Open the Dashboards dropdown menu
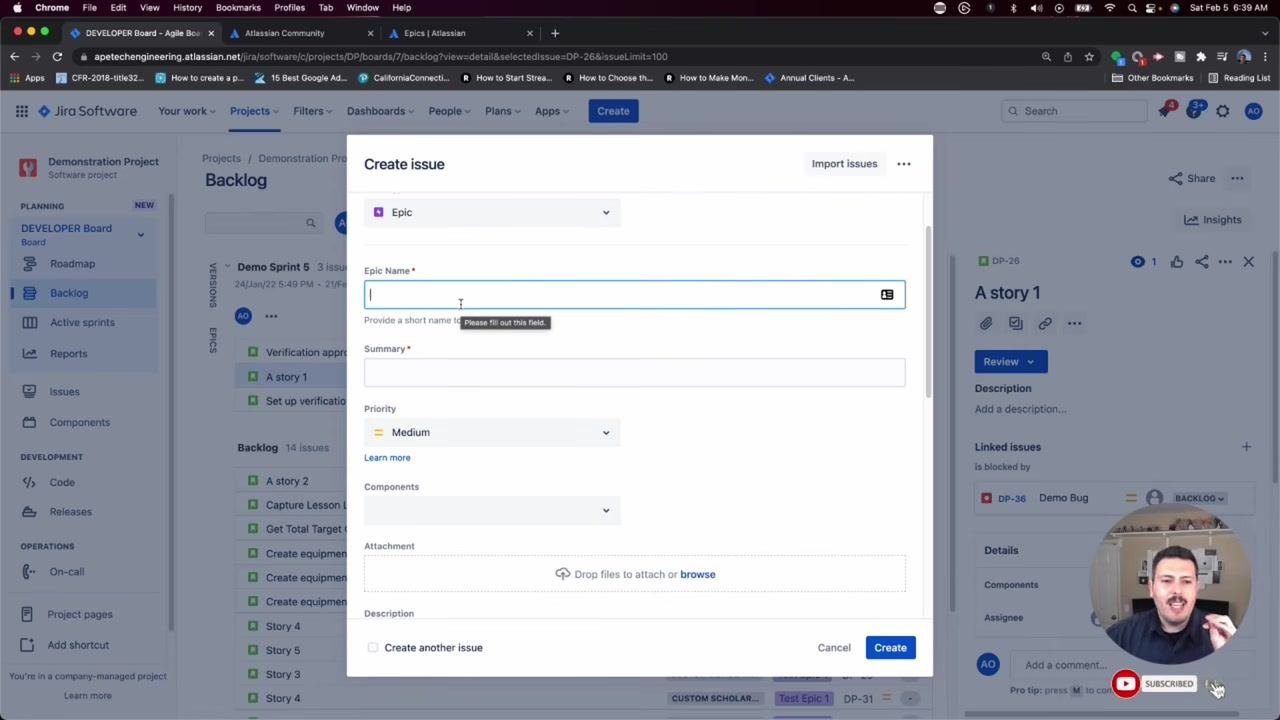 pyautogui.click(x=381, y=111)
